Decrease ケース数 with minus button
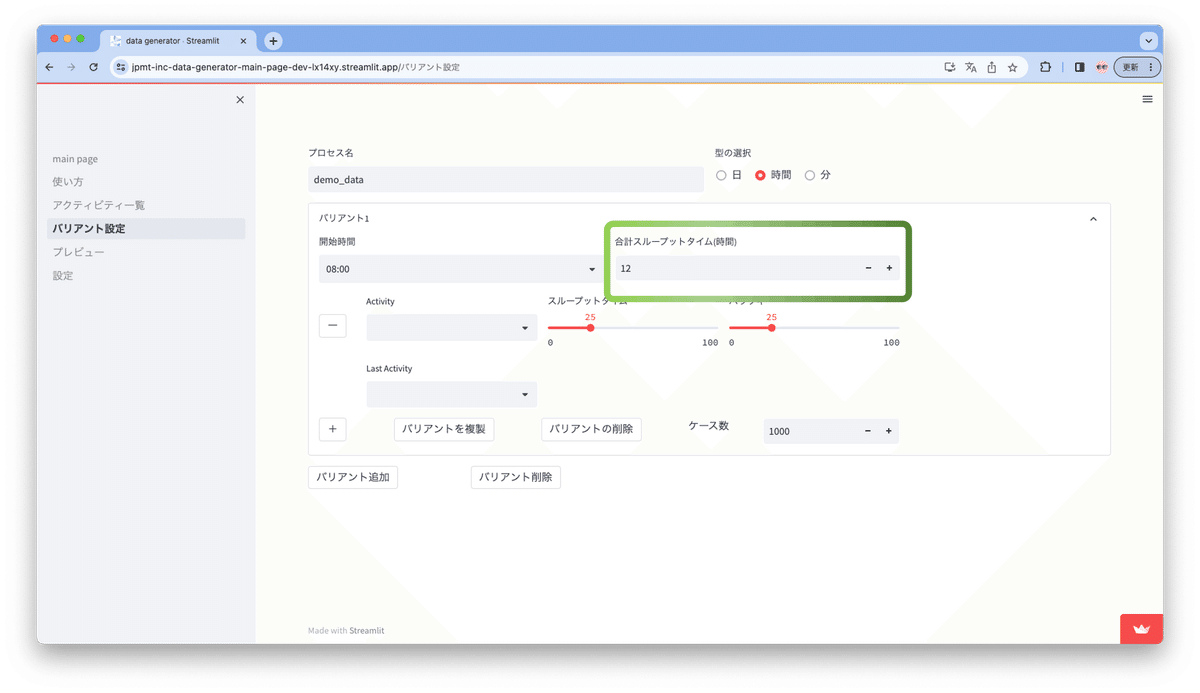 (x=868, y=431)
